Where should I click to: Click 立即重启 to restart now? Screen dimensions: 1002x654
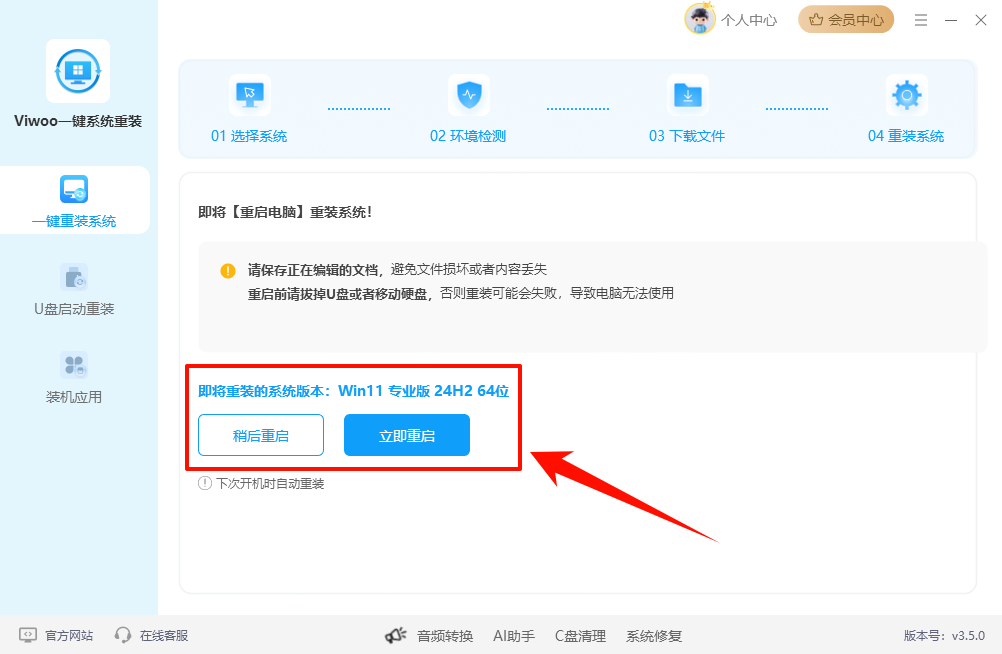point(407,435)
